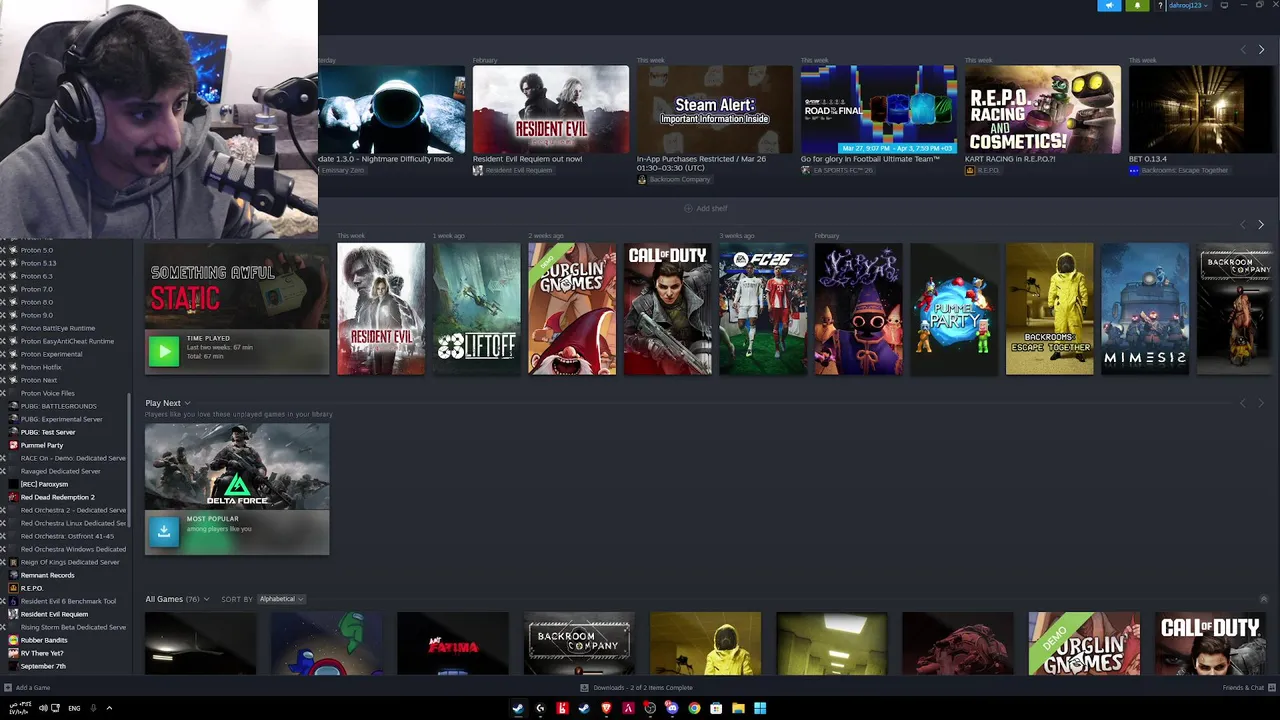Open the Downloads status bar entry
The image size is (1280, 720).
click(x=637, y=688)
